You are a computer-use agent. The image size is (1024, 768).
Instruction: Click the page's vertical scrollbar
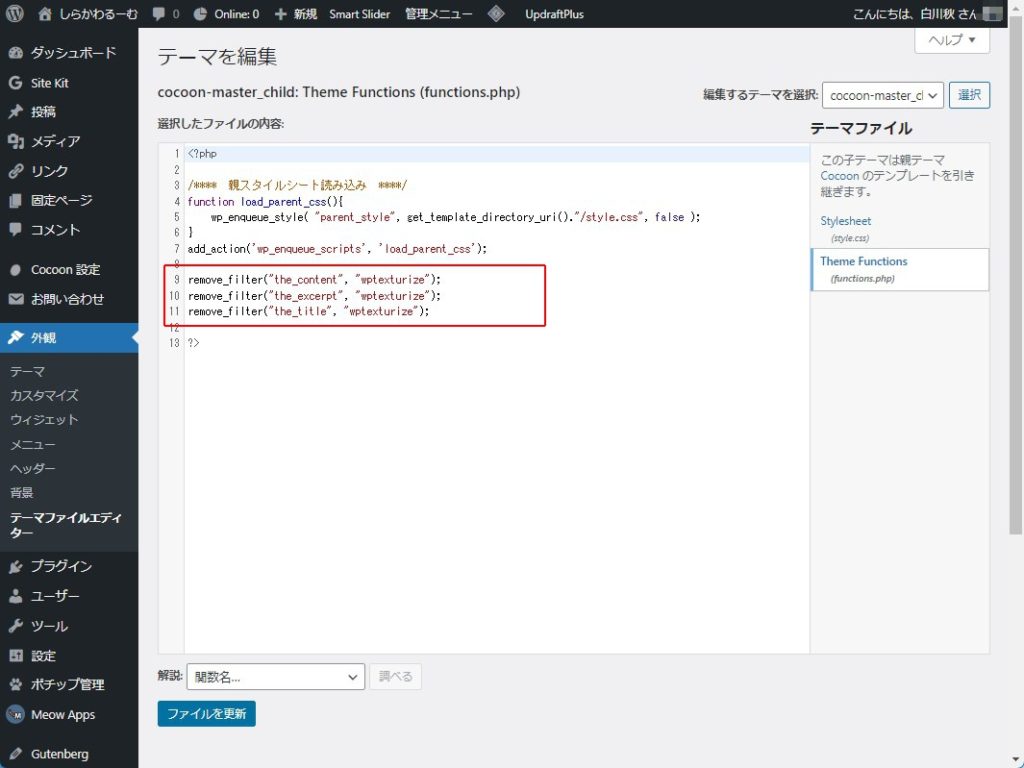(1016, 300)
